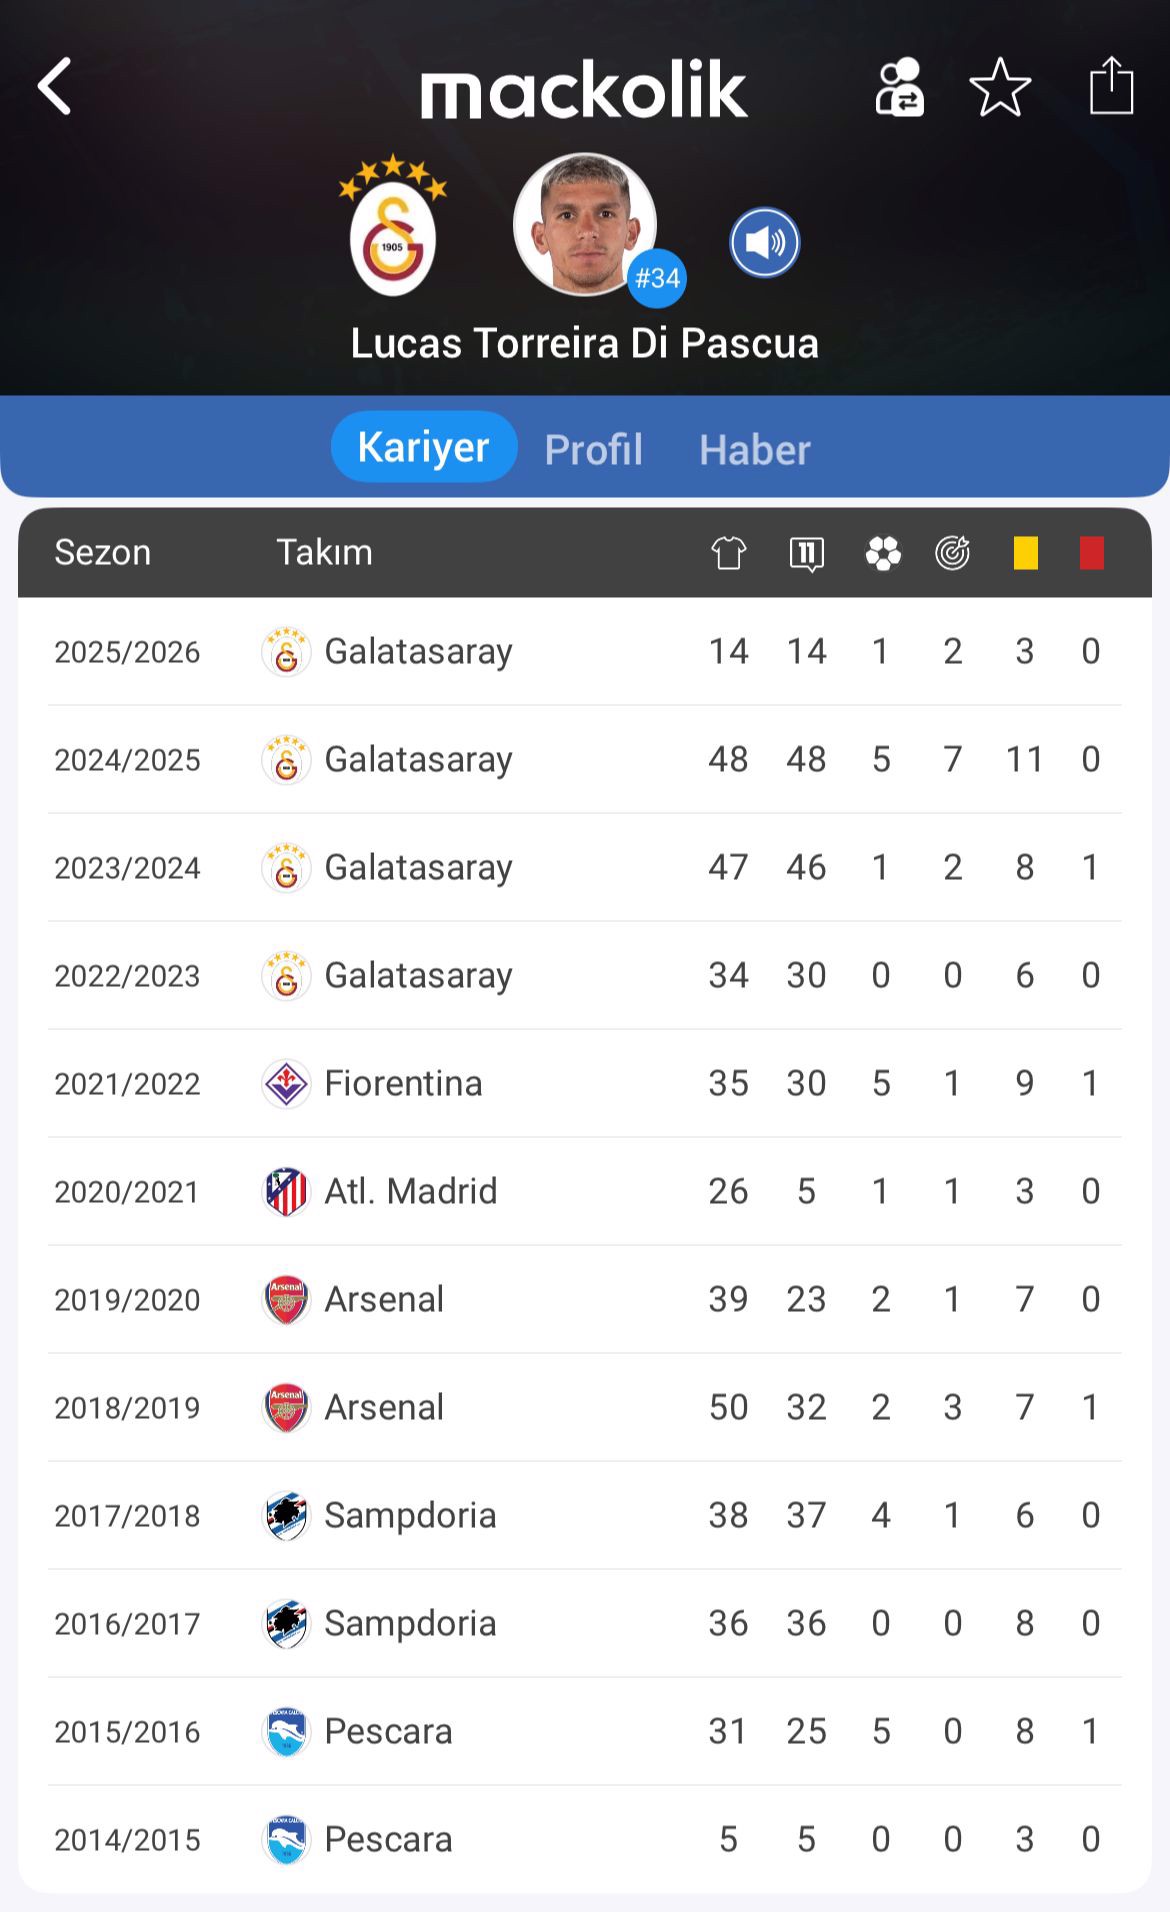The image size is (1170, 1912).
Task: Open the player compare icon
Action: click(x=899, y=88)
